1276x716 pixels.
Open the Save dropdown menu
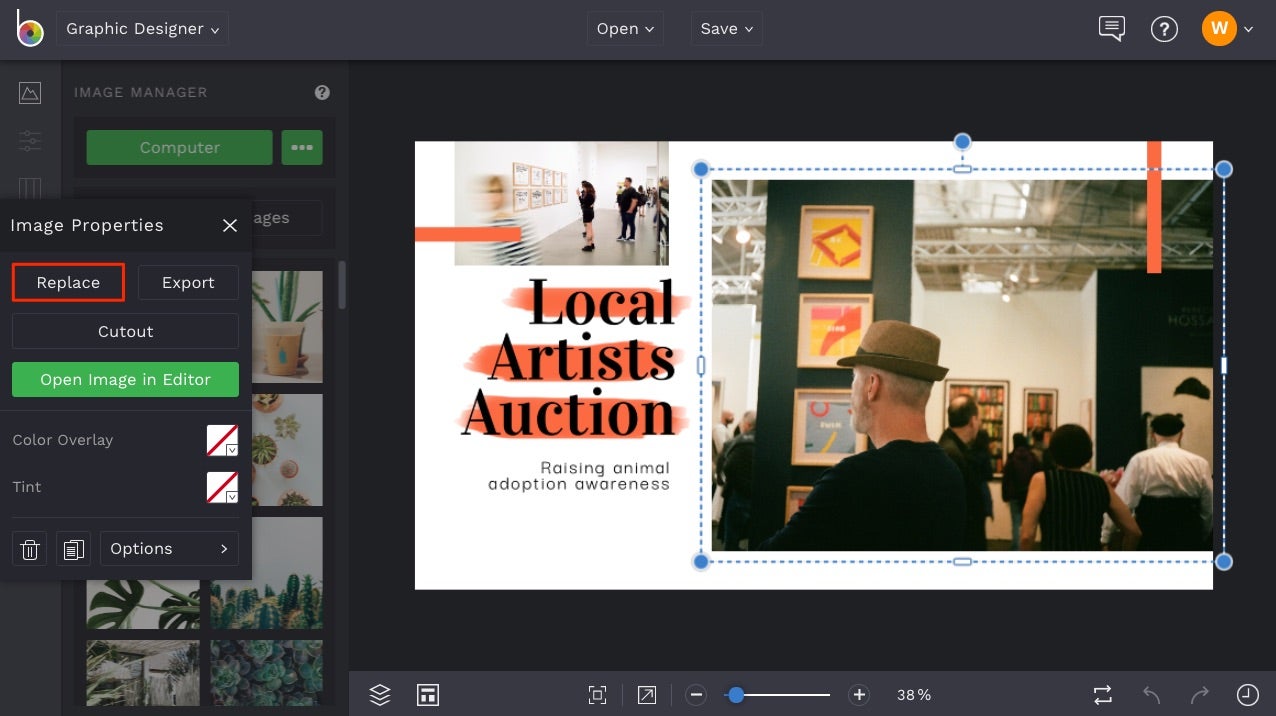click(726, 28)
